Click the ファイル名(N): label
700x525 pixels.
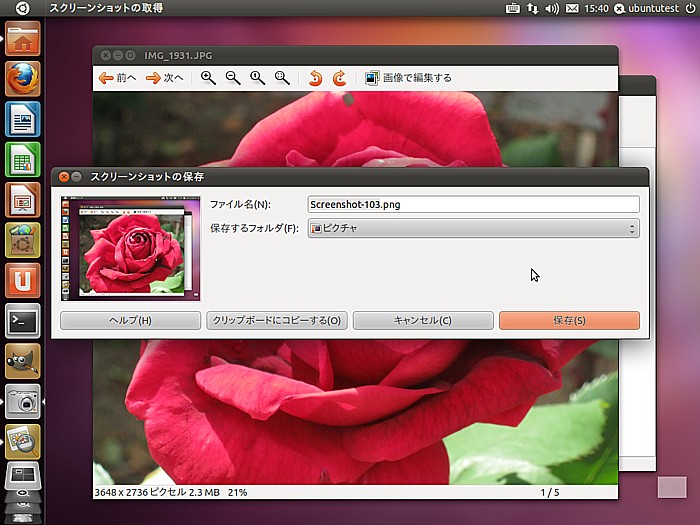tap(240, 204)
